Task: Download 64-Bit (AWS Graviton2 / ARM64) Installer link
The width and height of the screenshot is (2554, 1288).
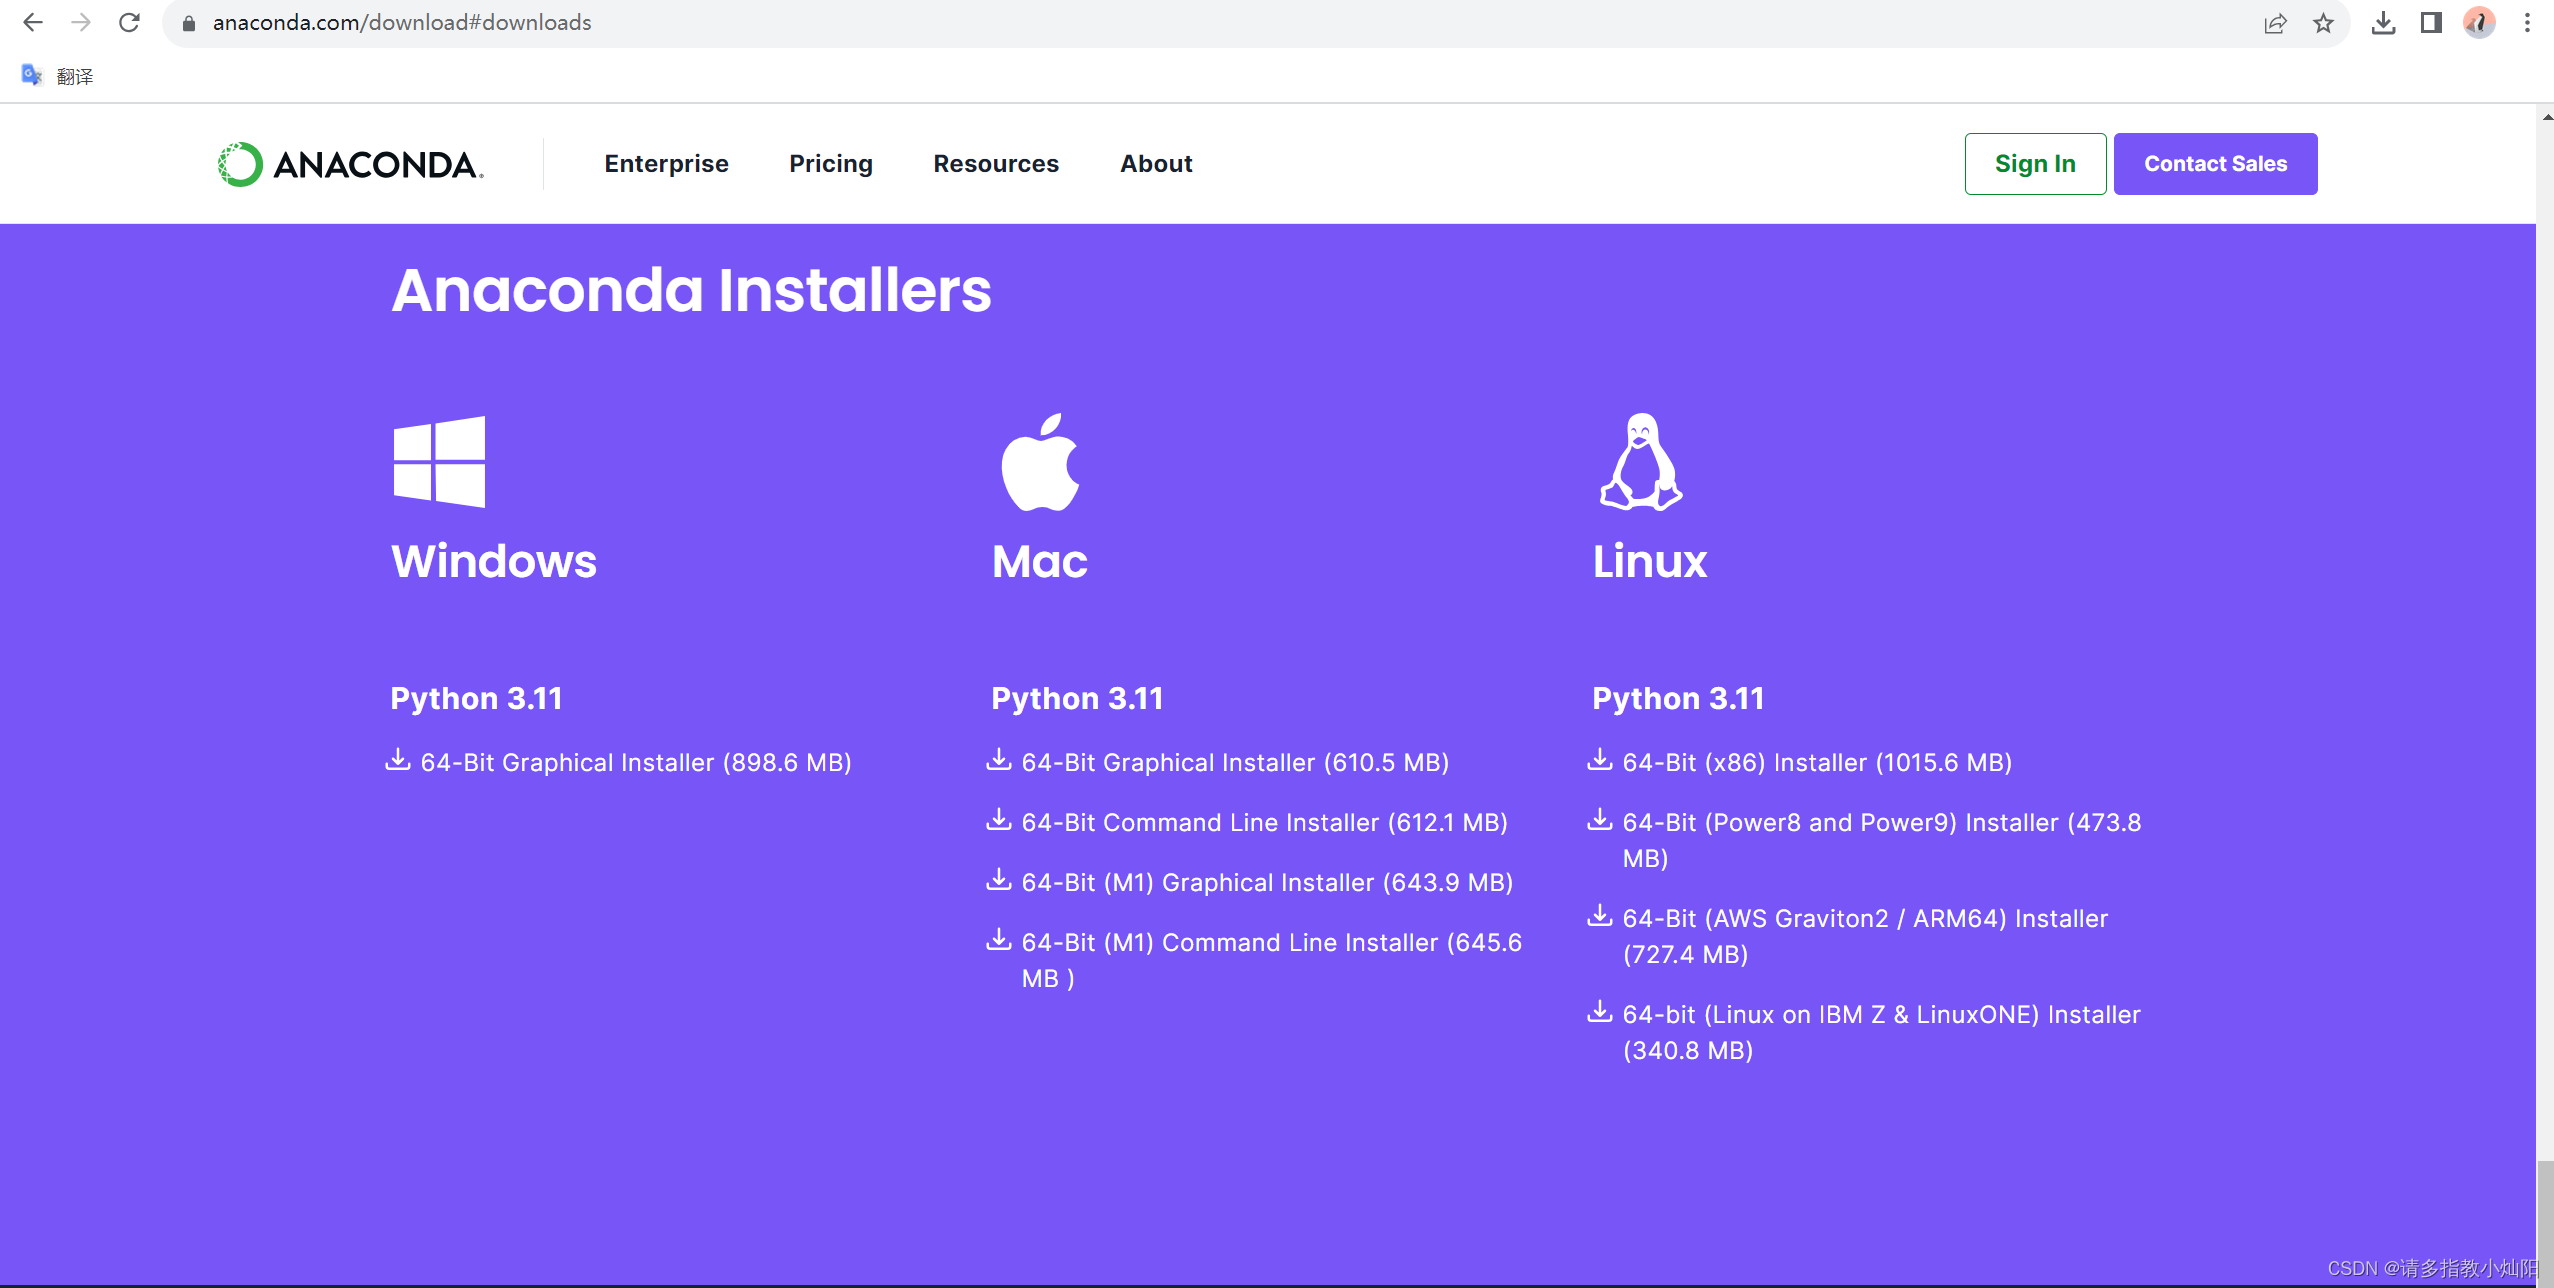Action: (1865, 936)
